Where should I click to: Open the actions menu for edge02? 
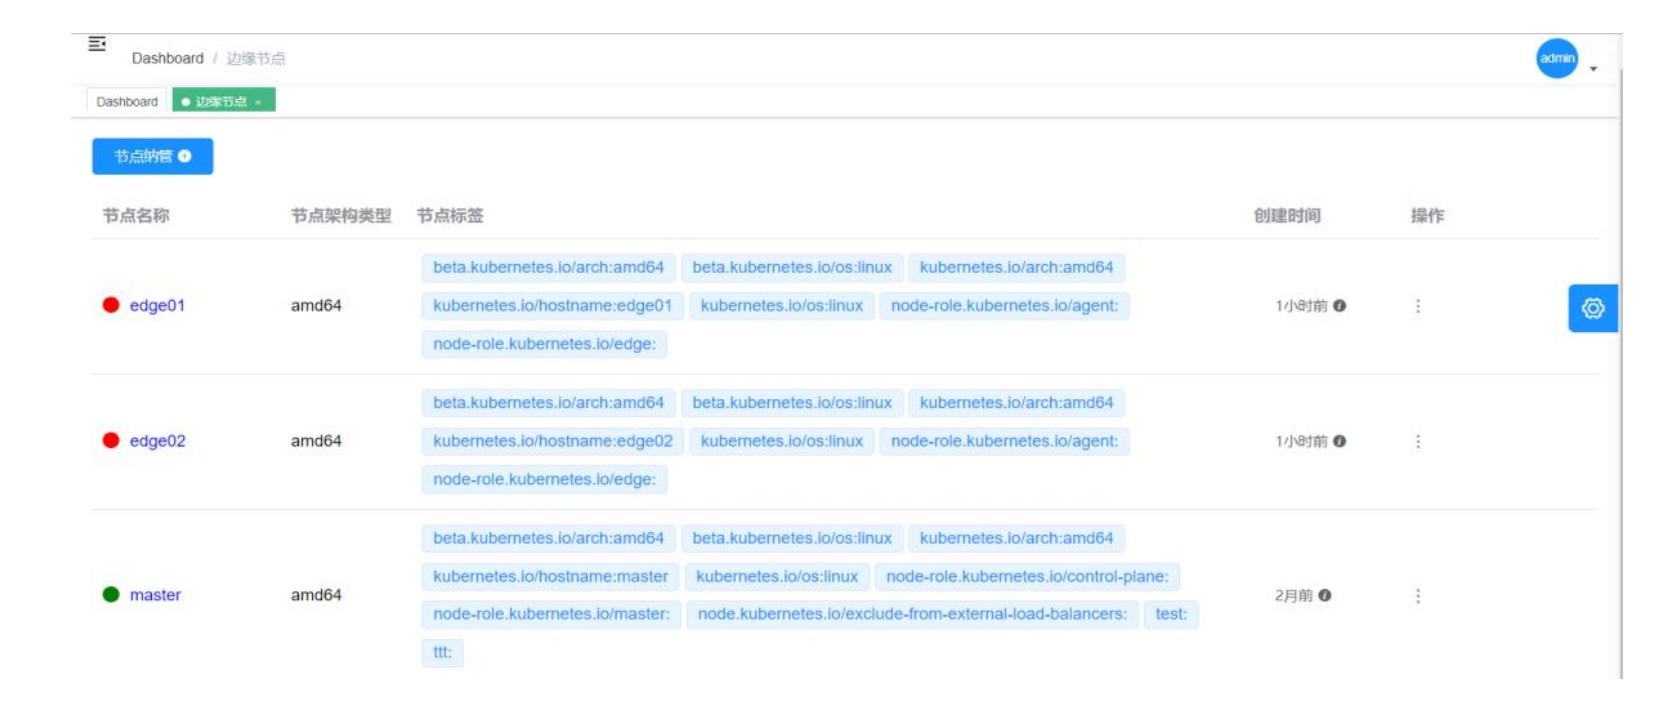click(1417, 441)
